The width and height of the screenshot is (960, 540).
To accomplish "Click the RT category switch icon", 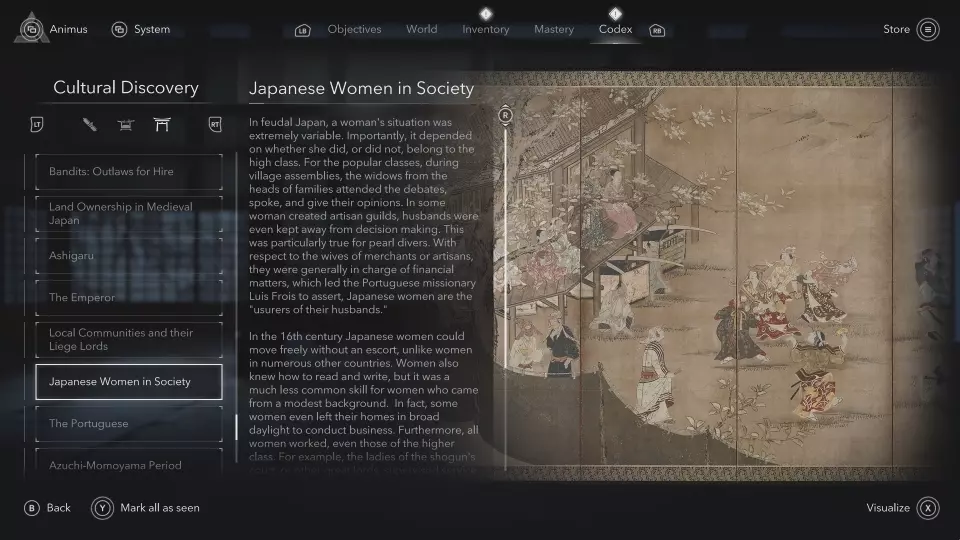I will click(x=215, y=125).
